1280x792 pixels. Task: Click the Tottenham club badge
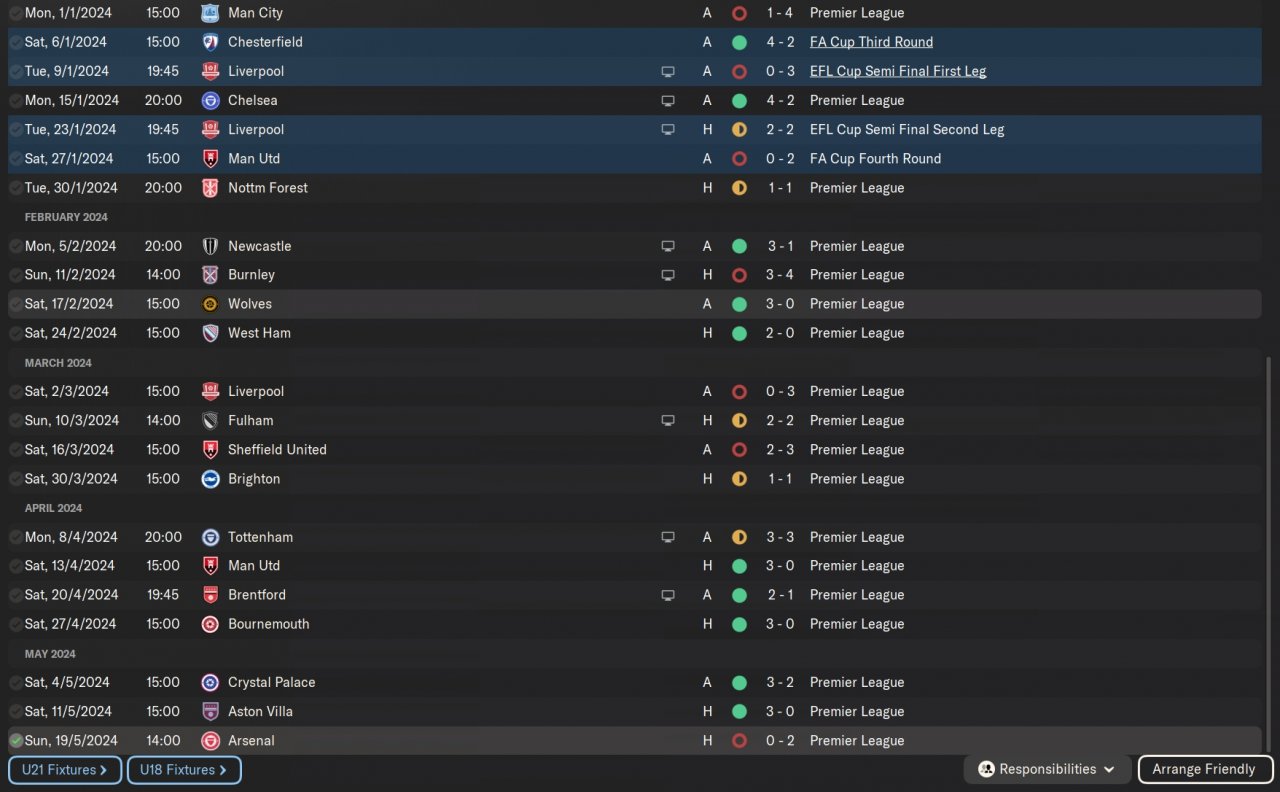(x=210, y=537)
